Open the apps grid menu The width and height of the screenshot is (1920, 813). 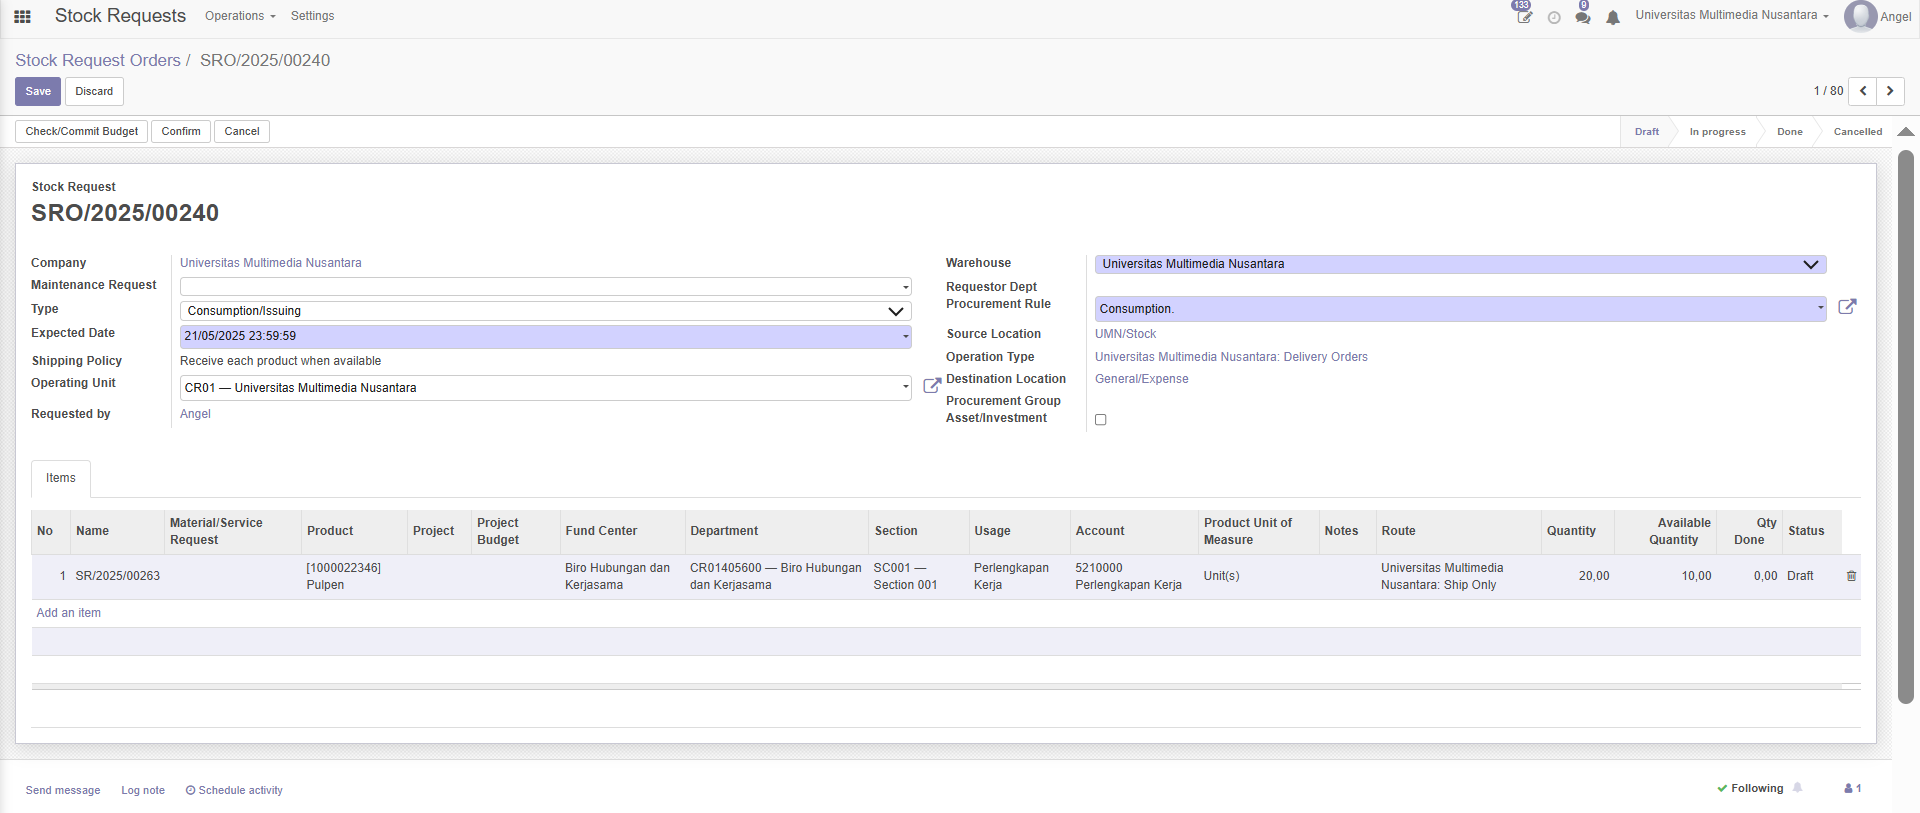pos(22,16)
